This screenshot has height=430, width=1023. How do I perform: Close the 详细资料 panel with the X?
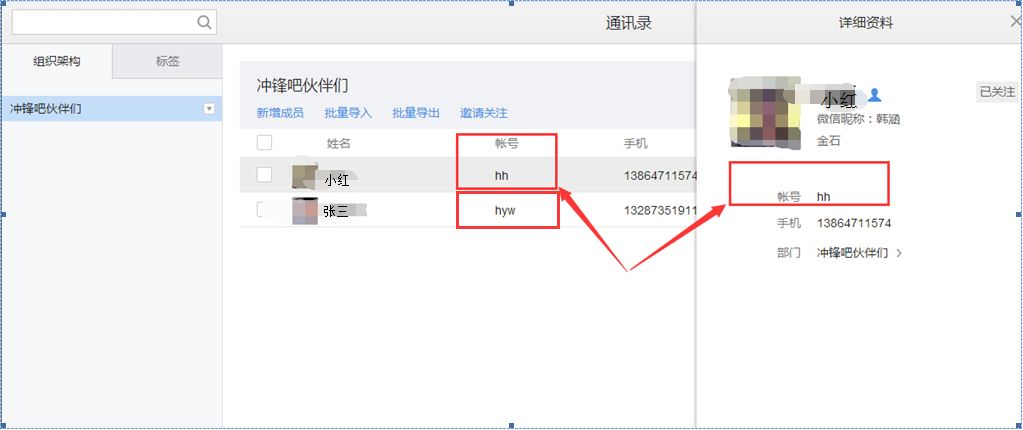(x=1016, y=20)
